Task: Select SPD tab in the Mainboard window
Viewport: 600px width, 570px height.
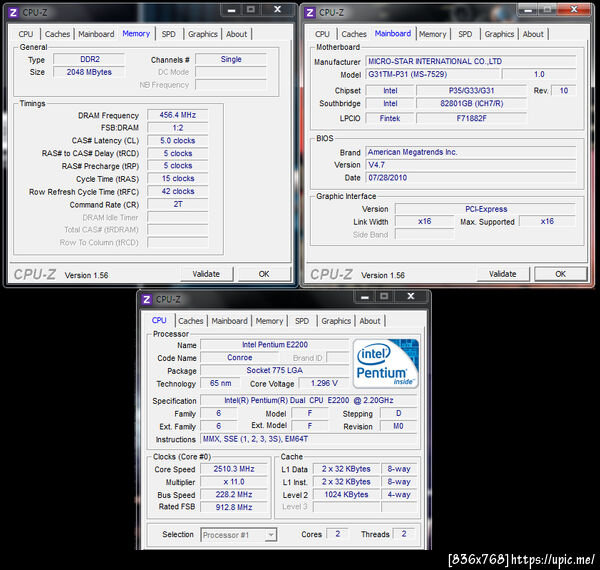Action: tap(465, 34)
